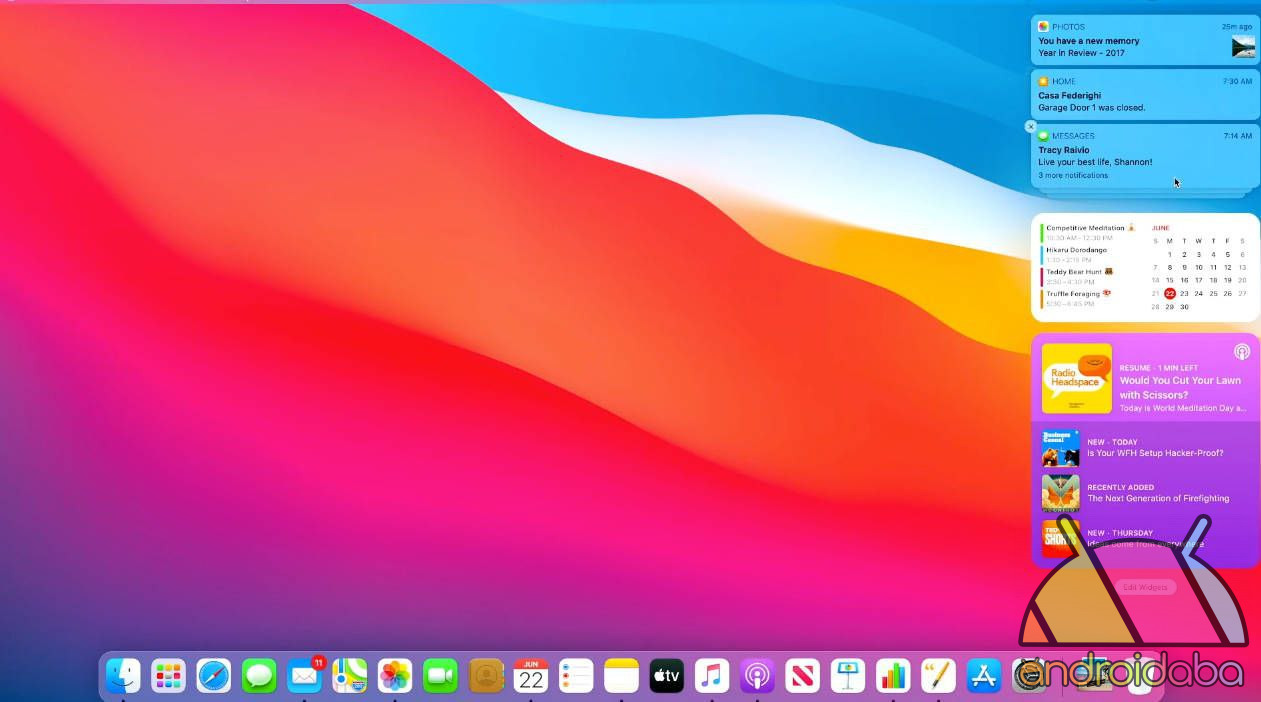Open Finder from the dock
The height and width of the screenshot is (702, 1261).
(x=123, y=676)
